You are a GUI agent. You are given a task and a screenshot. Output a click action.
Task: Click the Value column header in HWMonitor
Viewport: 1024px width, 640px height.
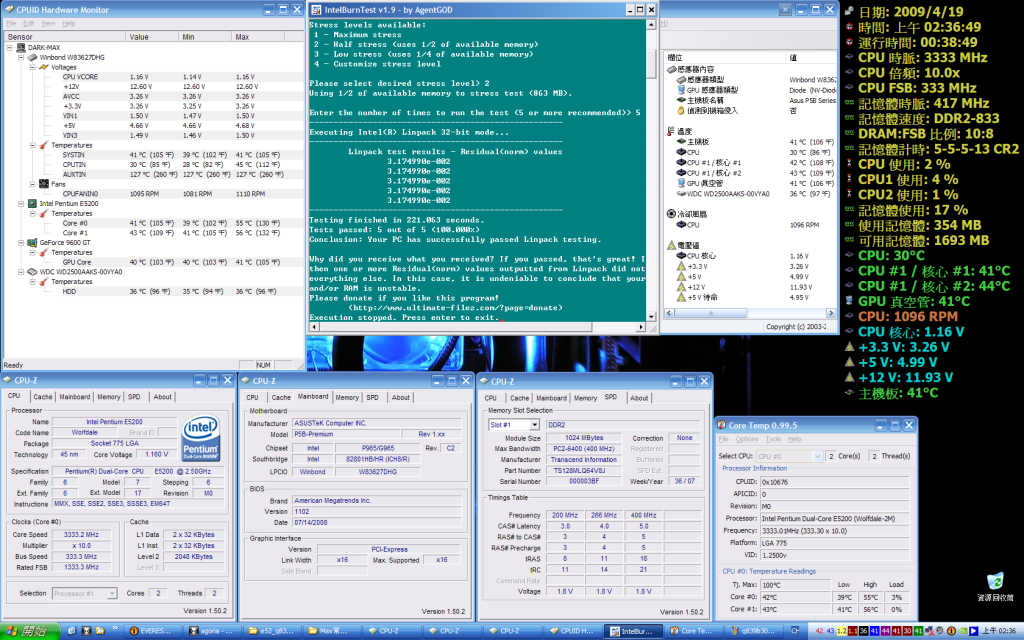coord(152,37)
